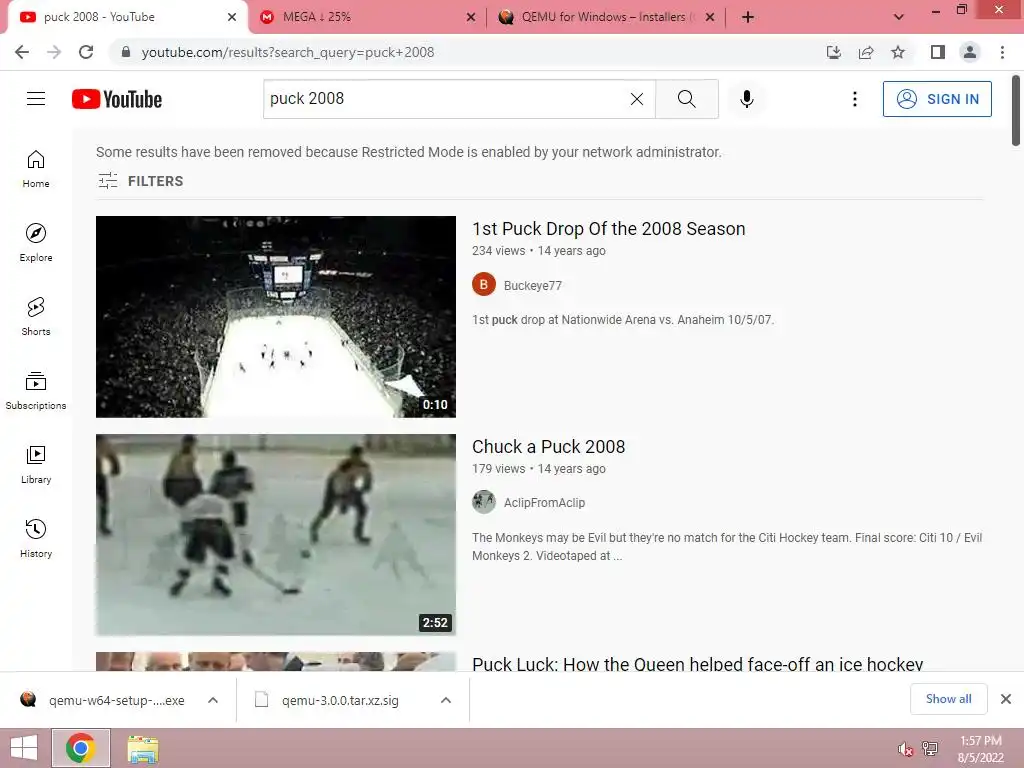This screenshot has width=1024, height=768.
Task: Share this page via the share icon
Action: [x=866, y=52]
